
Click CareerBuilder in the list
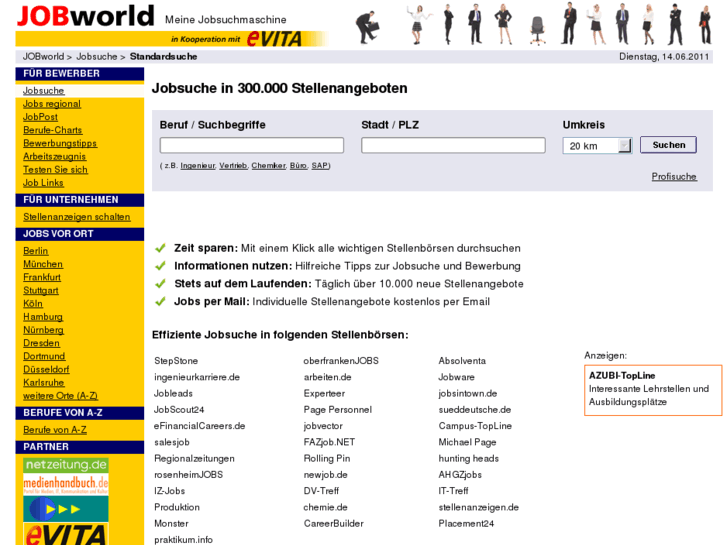334,524
